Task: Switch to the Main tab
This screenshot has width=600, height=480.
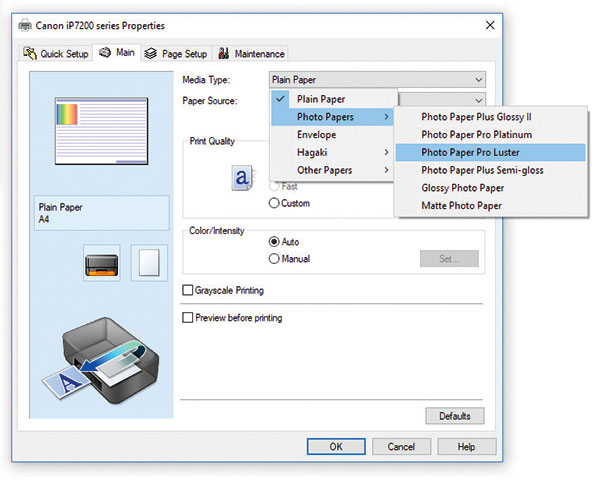Action: tap(117, 52)
